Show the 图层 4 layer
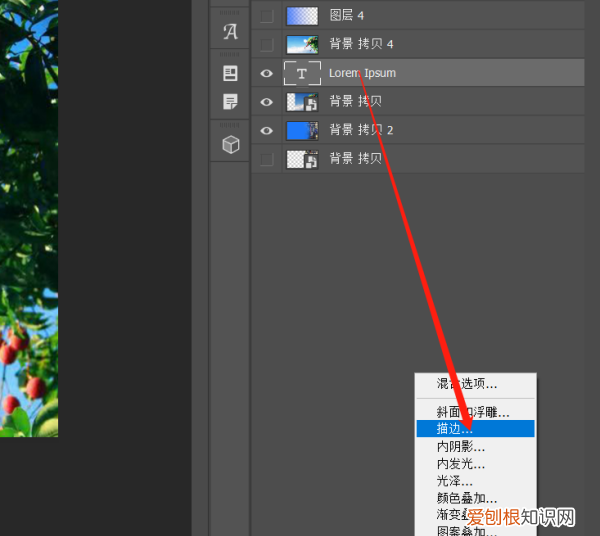The image size is (600, 536). (x=267, y=16)
